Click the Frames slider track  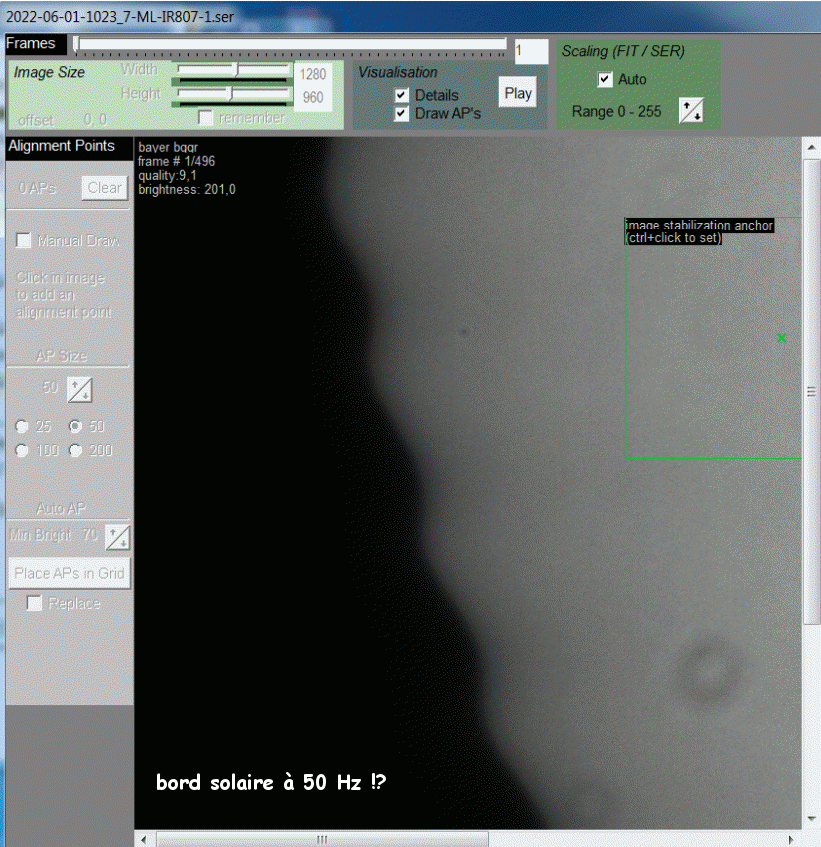tap(290, 44)
